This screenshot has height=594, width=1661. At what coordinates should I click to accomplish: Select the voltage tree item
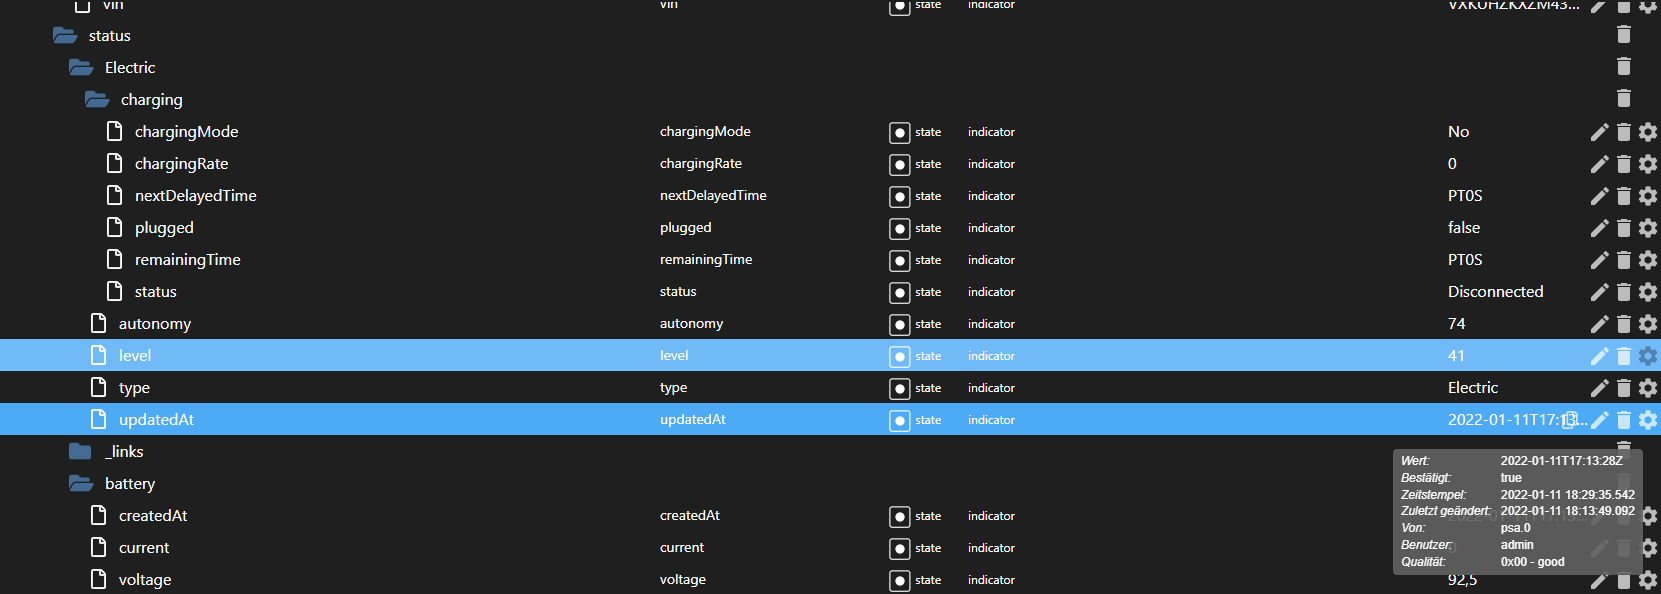[x=145, y=580]
